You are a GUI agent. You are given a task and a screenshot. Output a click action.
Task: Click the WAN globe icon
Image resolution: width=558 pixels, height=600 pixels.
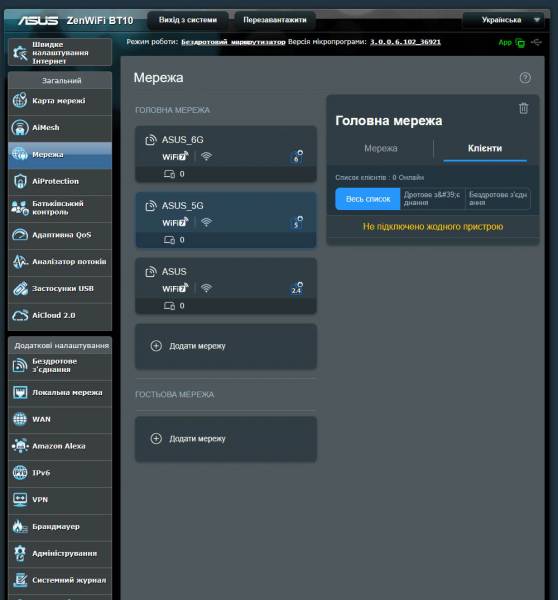[x=20, y=419]
